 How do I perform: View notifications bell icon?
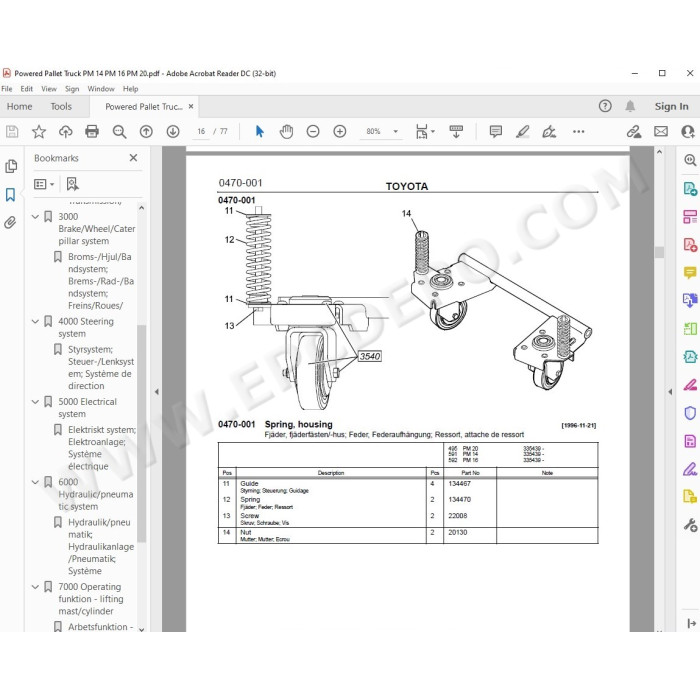point(630,106)
